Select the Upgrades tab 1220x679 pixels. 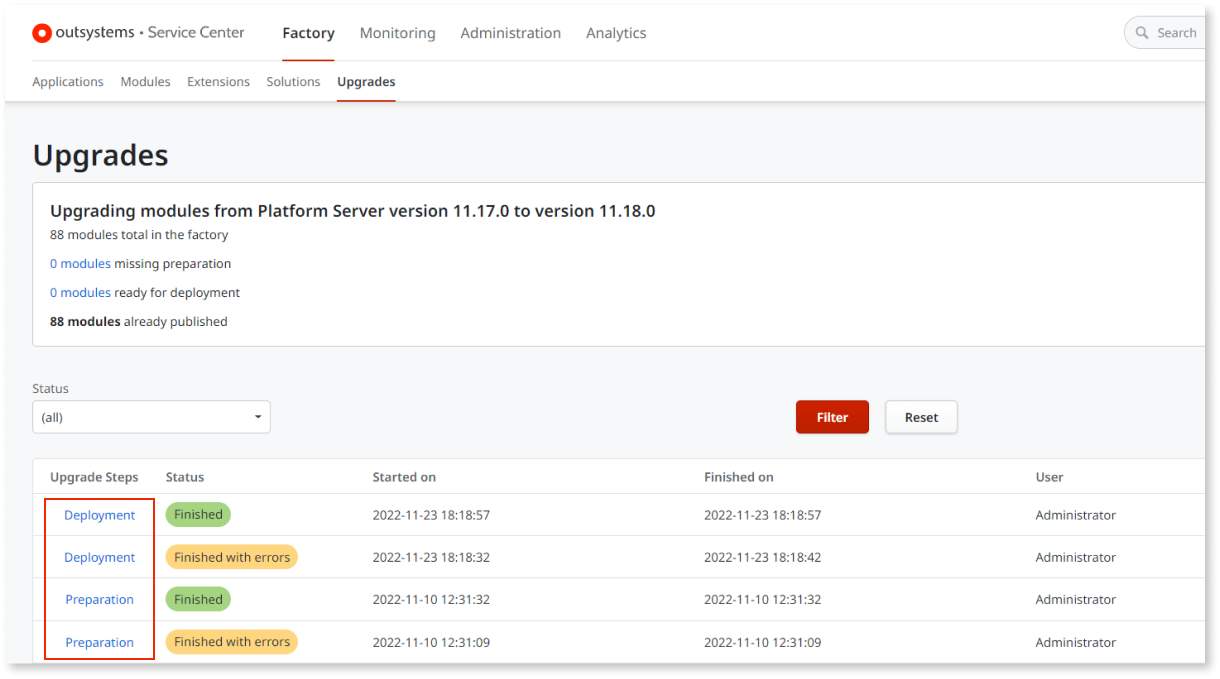365,81
